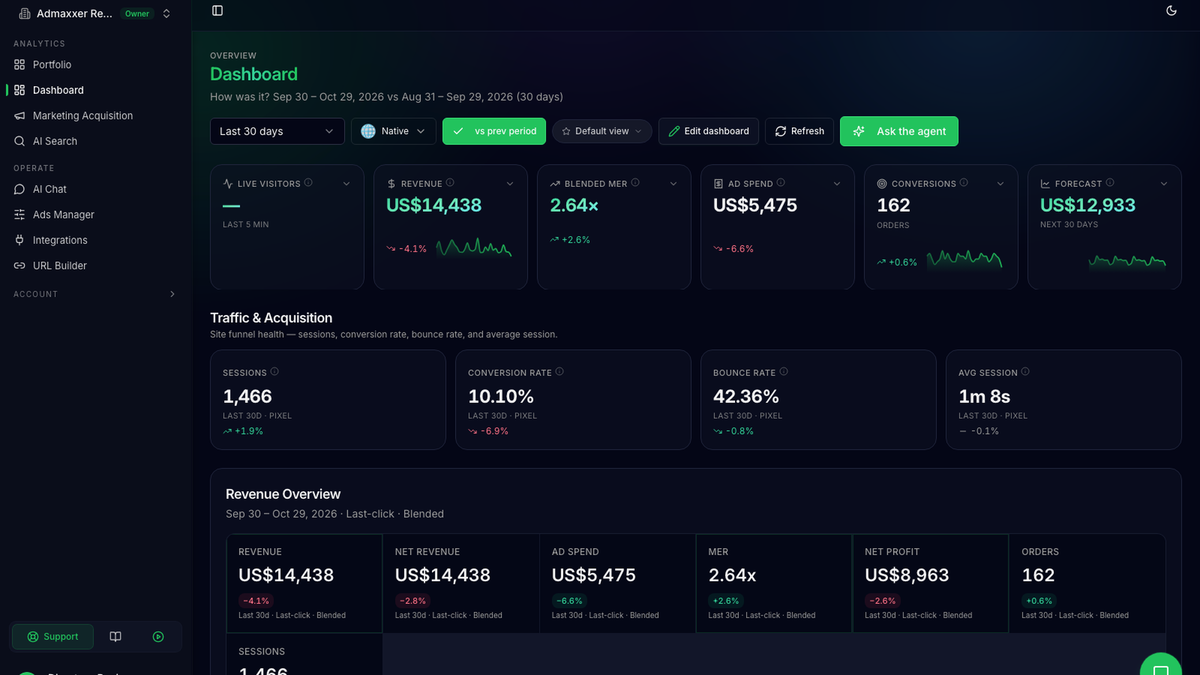Click the chart icon on Forecast card

click(1045, 184)
